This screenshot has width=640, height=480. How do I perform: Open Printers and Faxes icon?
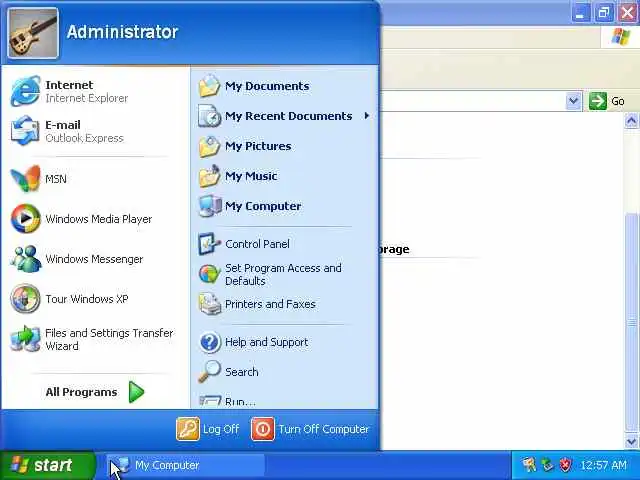point(209,304)
